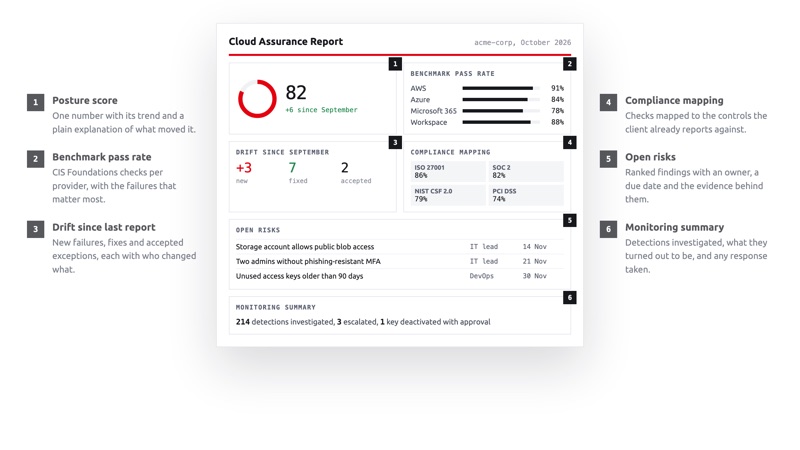The image size is (800, 450).
Task: Select the 'One number with its trend' description
Action: pos(123,122)
